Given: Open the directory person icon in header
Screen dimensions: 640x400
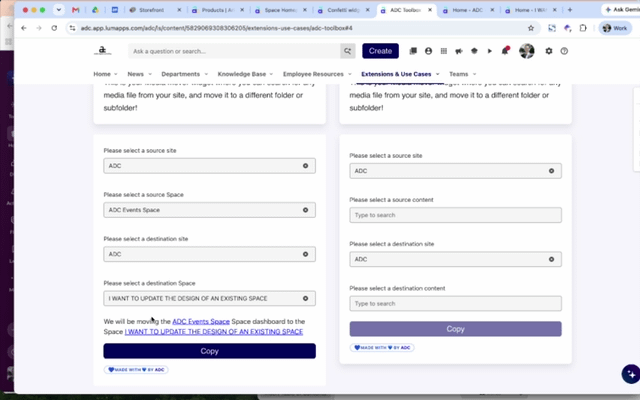Looking at the screenshot, I should pos(428,51).
